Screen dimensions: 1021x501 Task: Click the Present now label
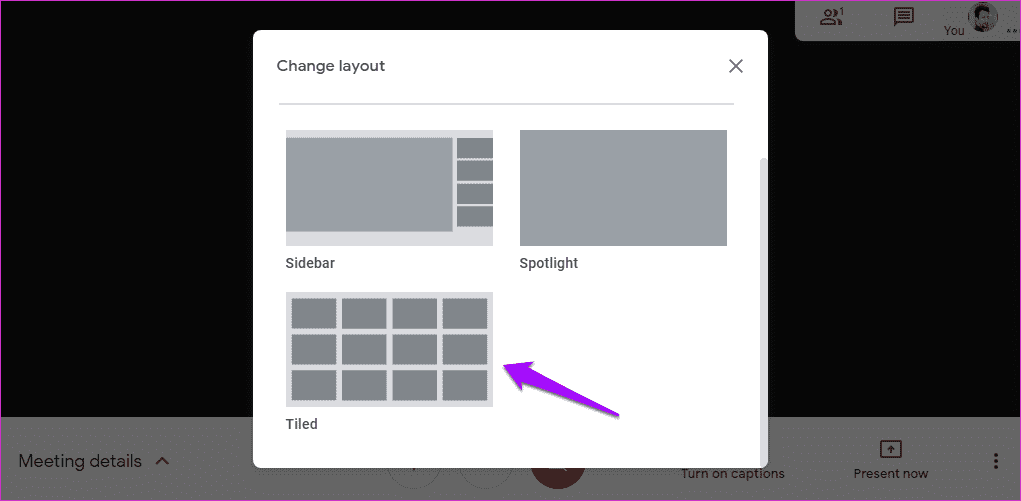coord(891,474)
